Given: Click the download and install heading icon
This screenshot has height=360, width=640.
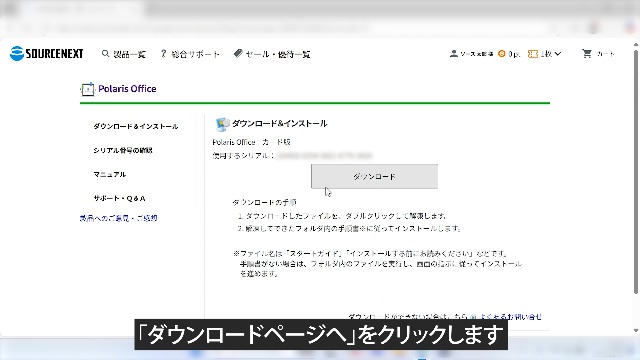Looking at the screenshot, I should coord(222,124).
